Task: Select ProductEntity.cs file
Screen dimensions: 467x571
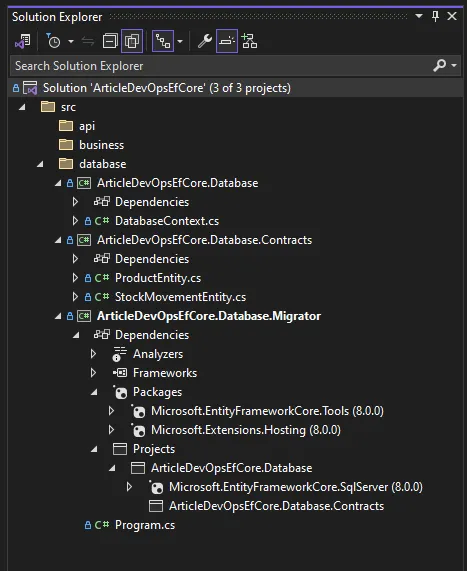Action: [158, 278]
